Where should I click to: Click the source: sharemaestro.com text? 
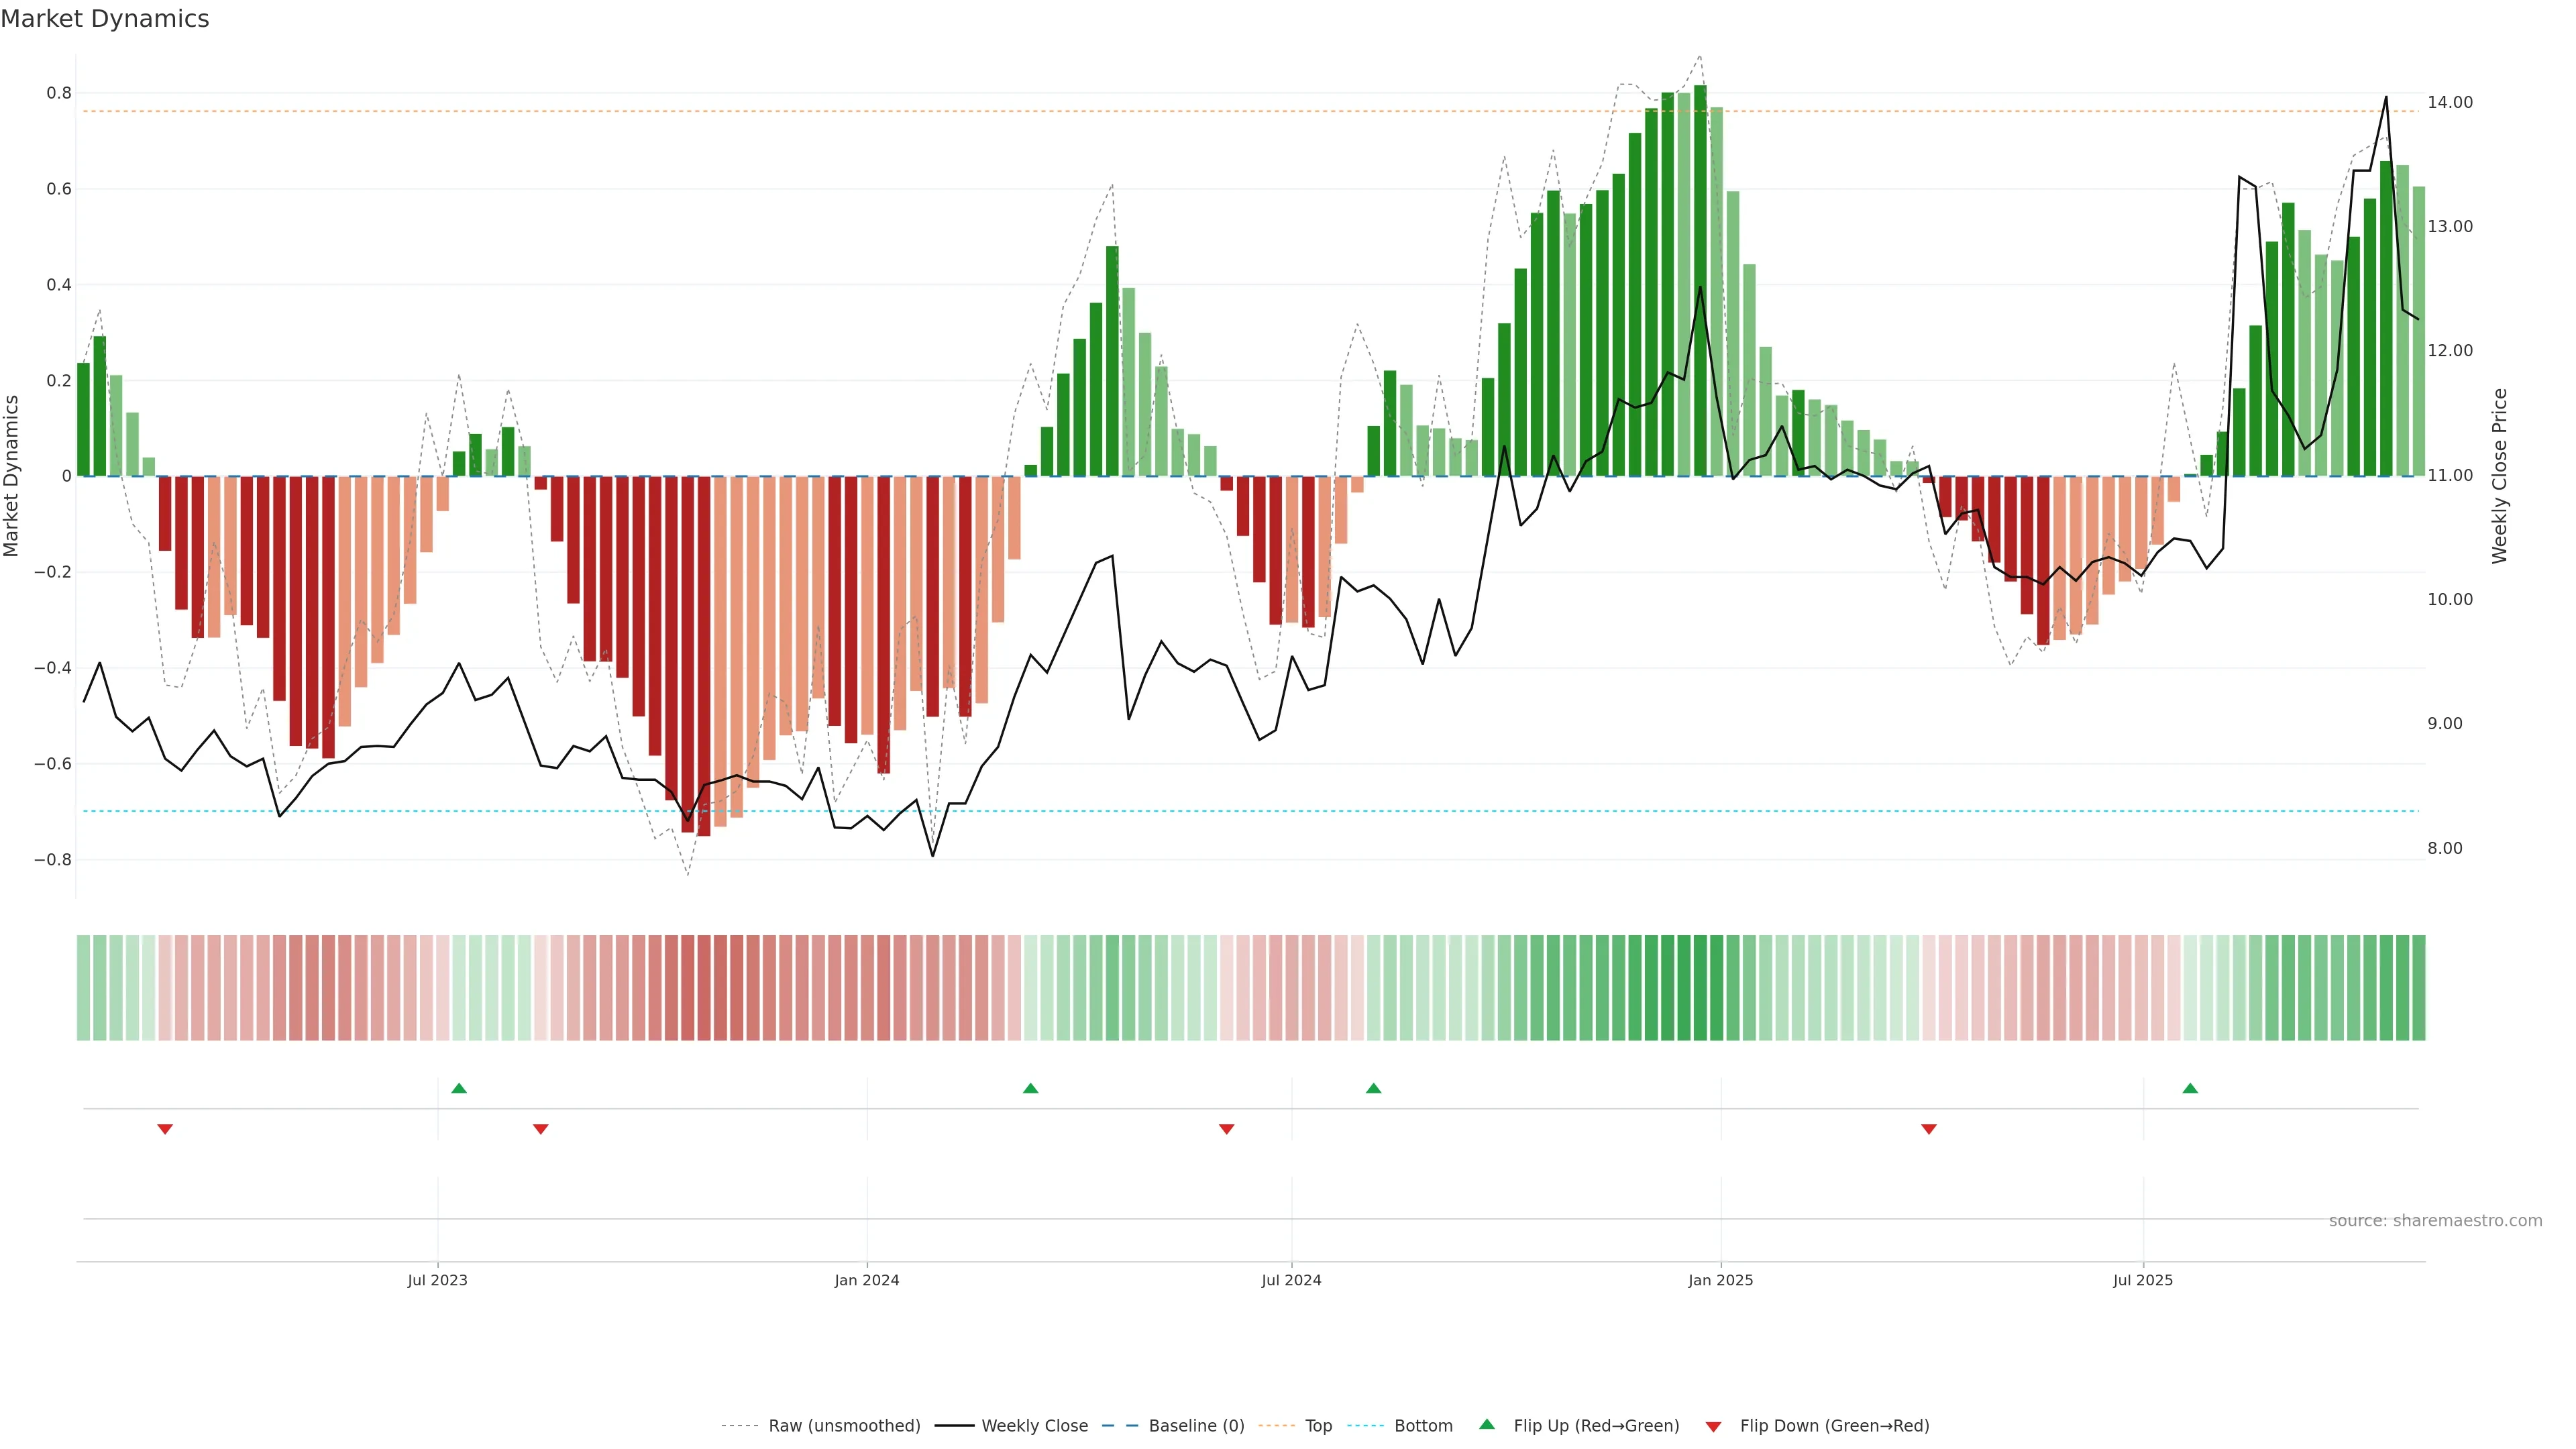[x=2435, y=1221]
